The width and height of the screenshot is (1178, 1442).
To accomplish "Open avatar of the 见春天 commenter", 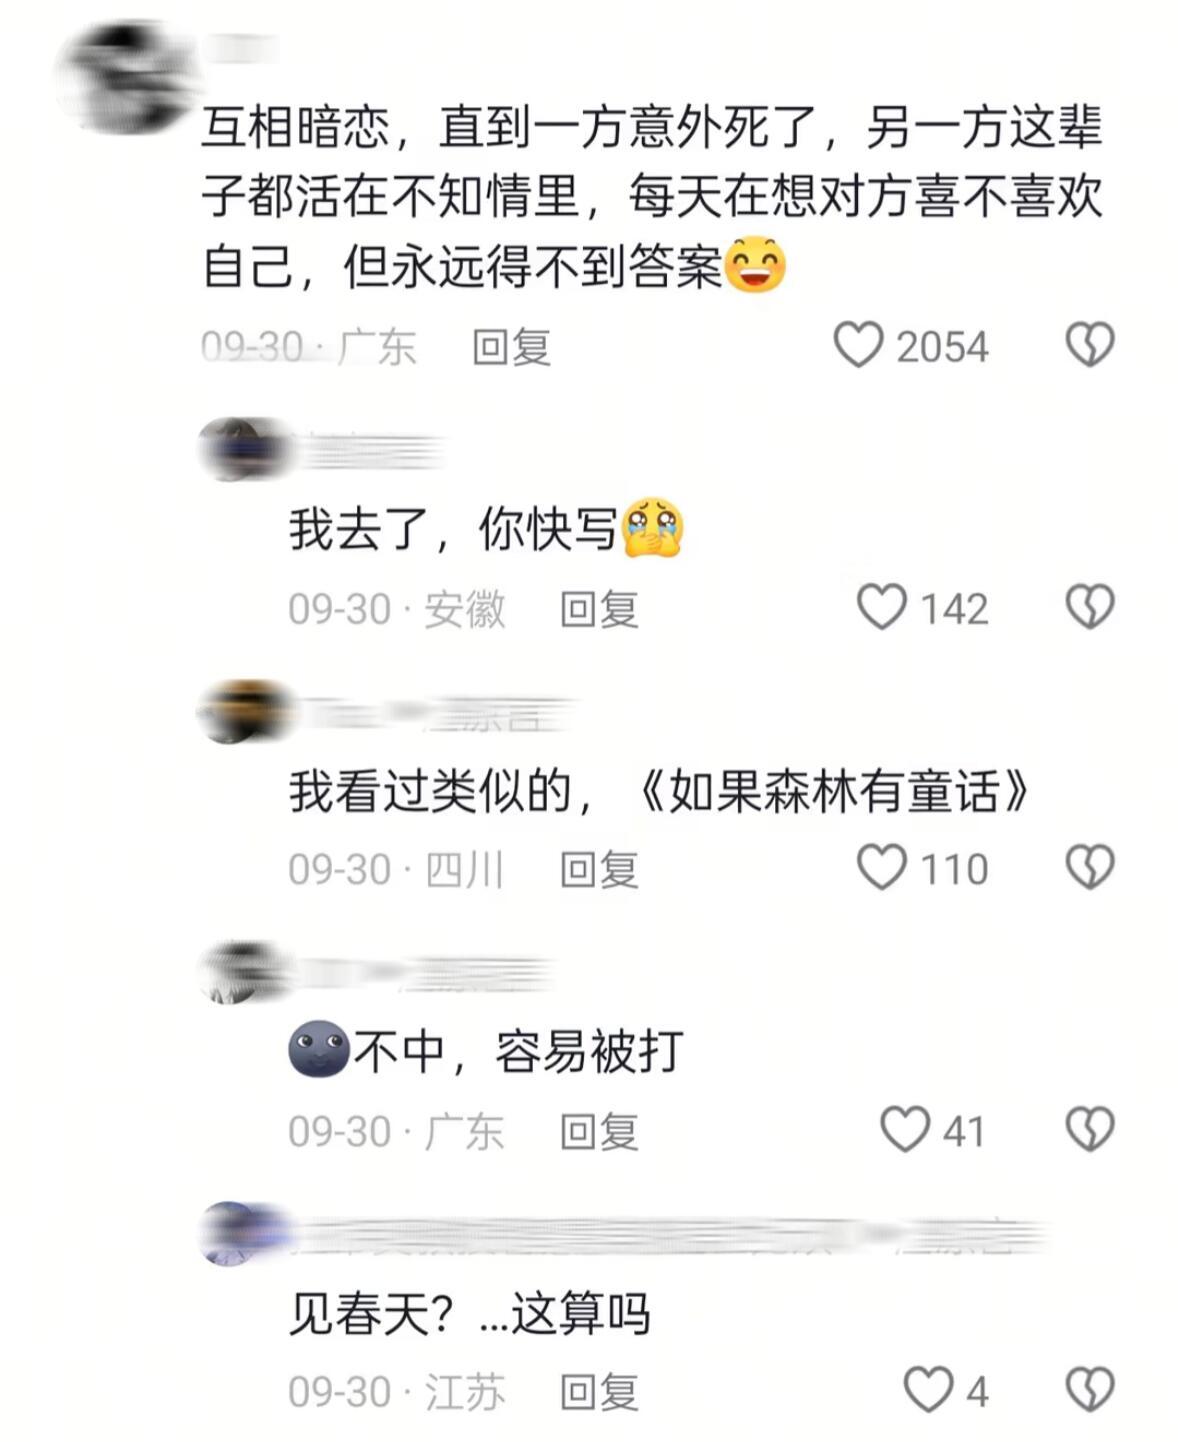I will [x=240, y=1233].
